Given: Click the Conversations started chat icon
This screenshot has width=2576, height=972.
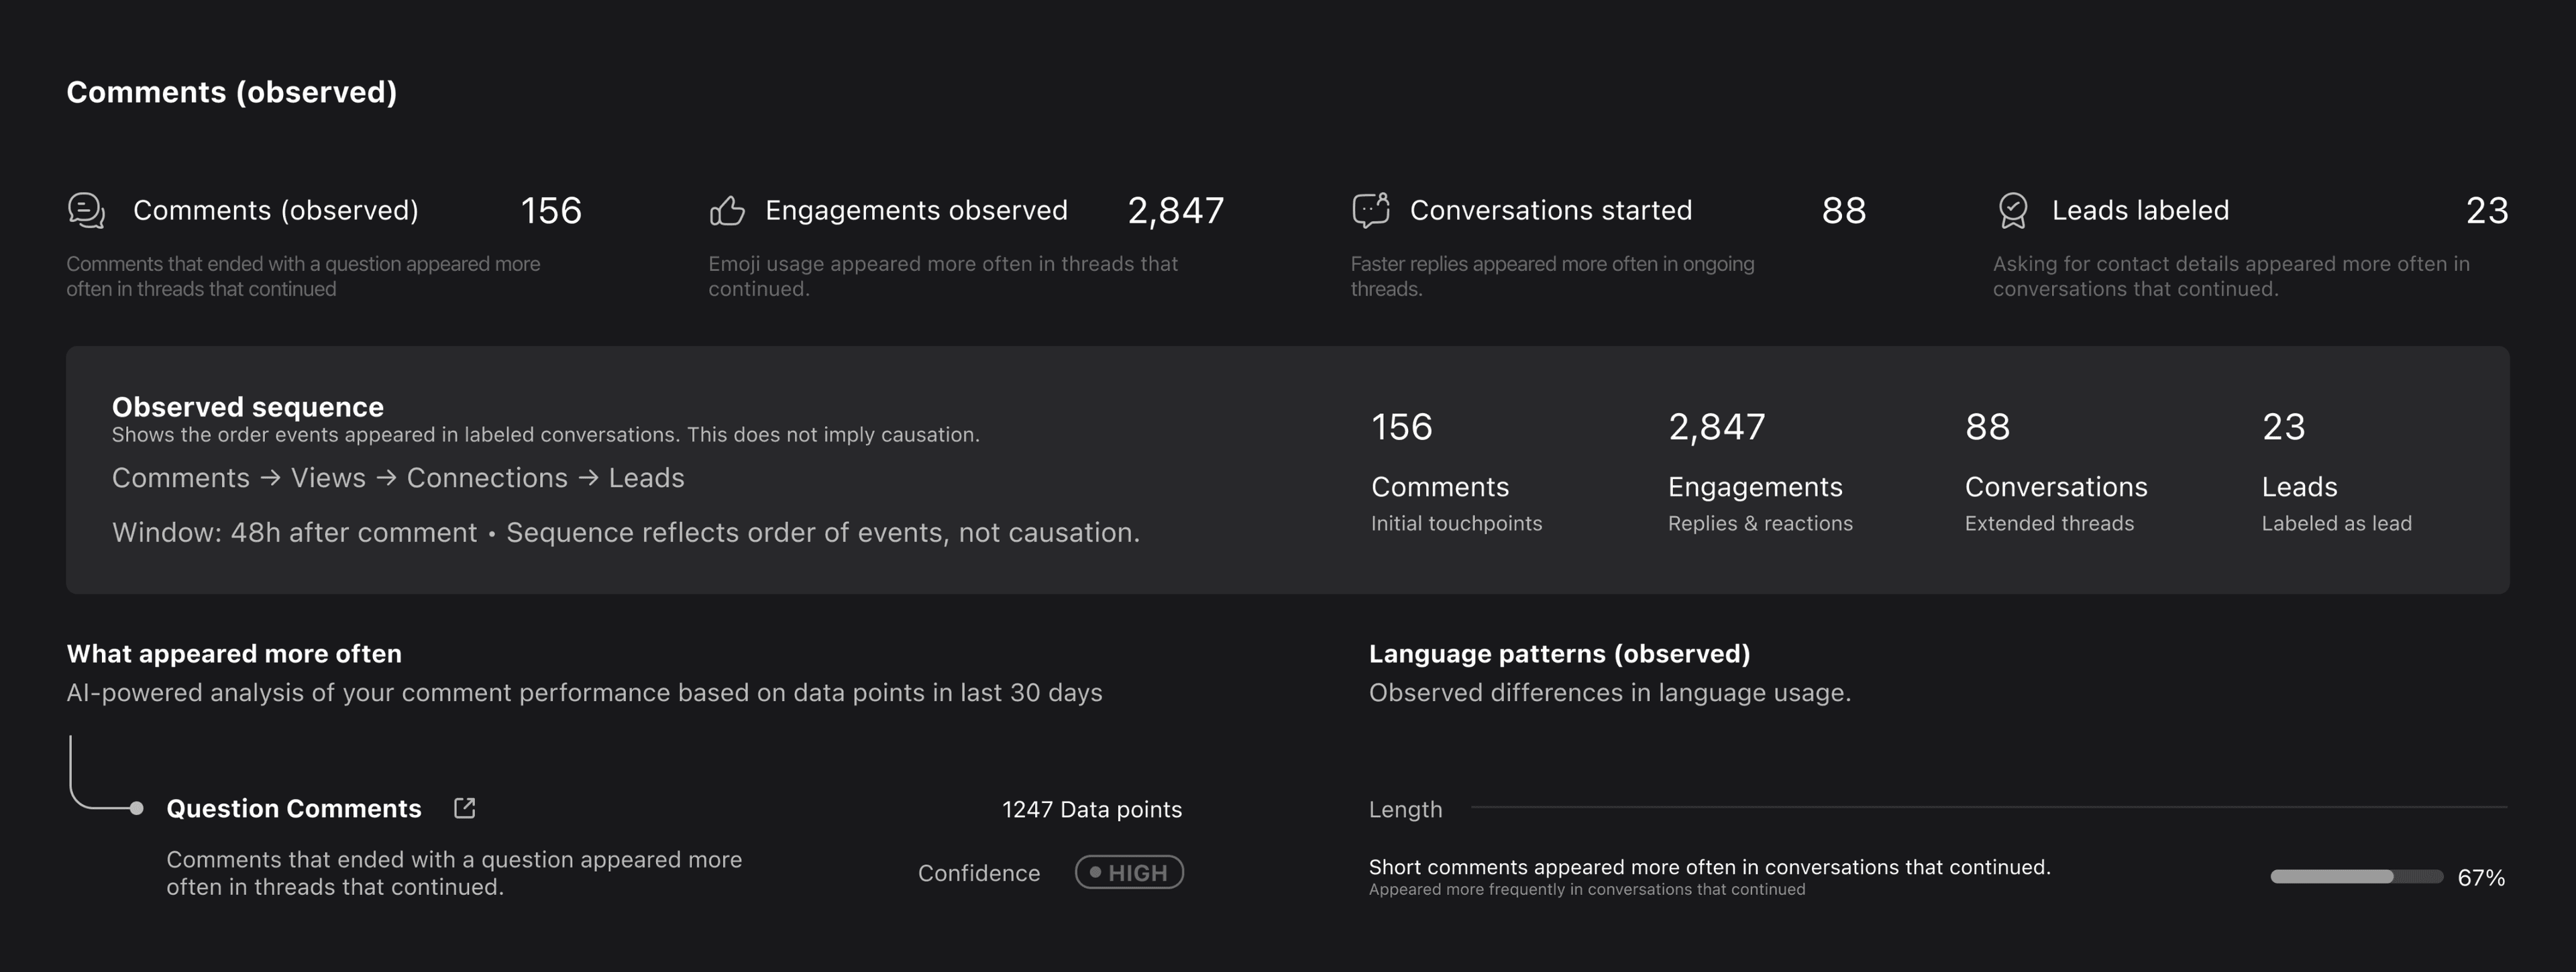Looking at the screenshot, I should point(1371,210).
